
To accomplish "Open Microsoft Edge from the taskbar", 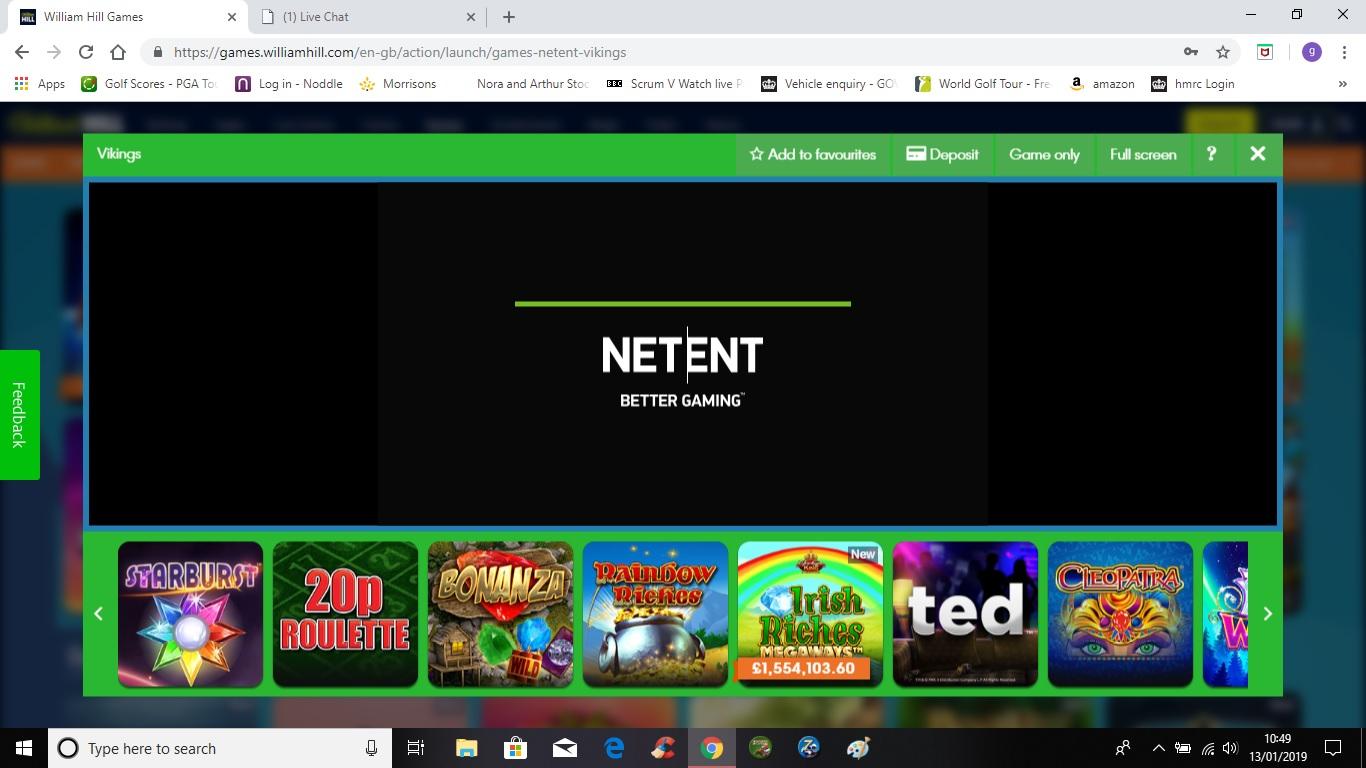I will pyautogui.click(x=614, y=748).
